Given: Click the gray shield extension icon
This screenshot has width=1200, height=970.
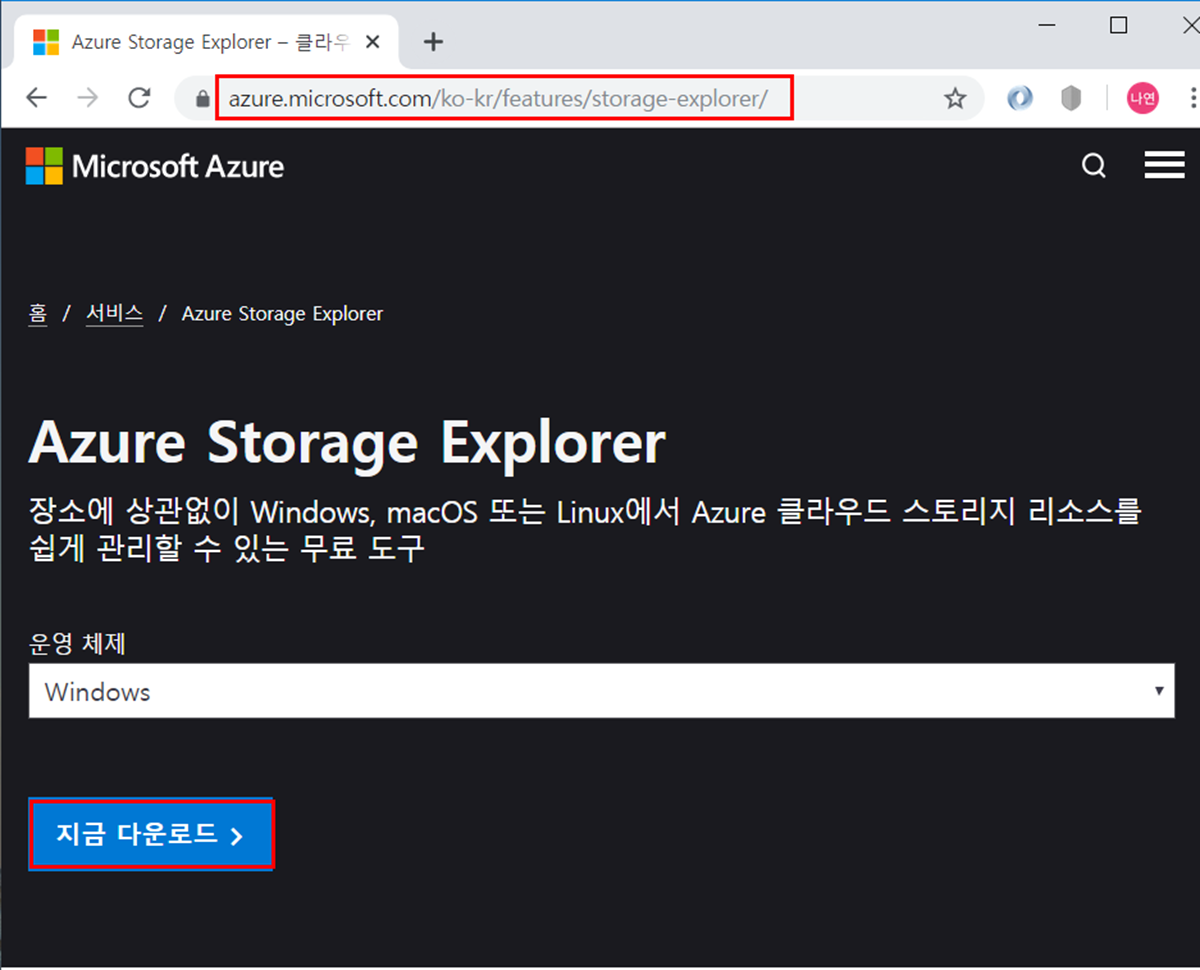Looking at the screenshot, I should [x=1071, y=98].
